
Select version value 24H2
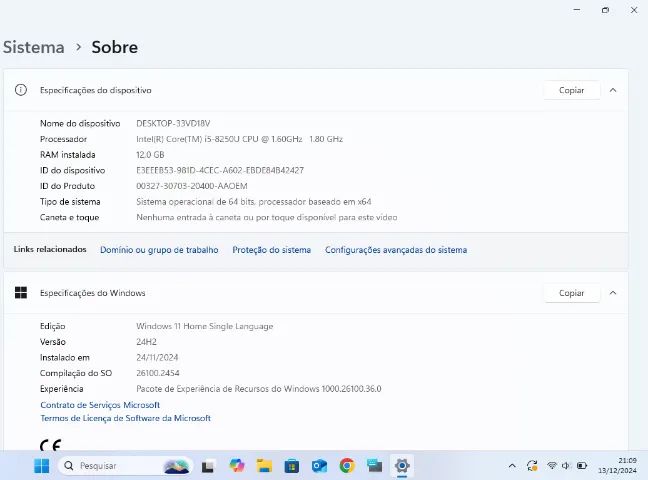tap(146, 342)
